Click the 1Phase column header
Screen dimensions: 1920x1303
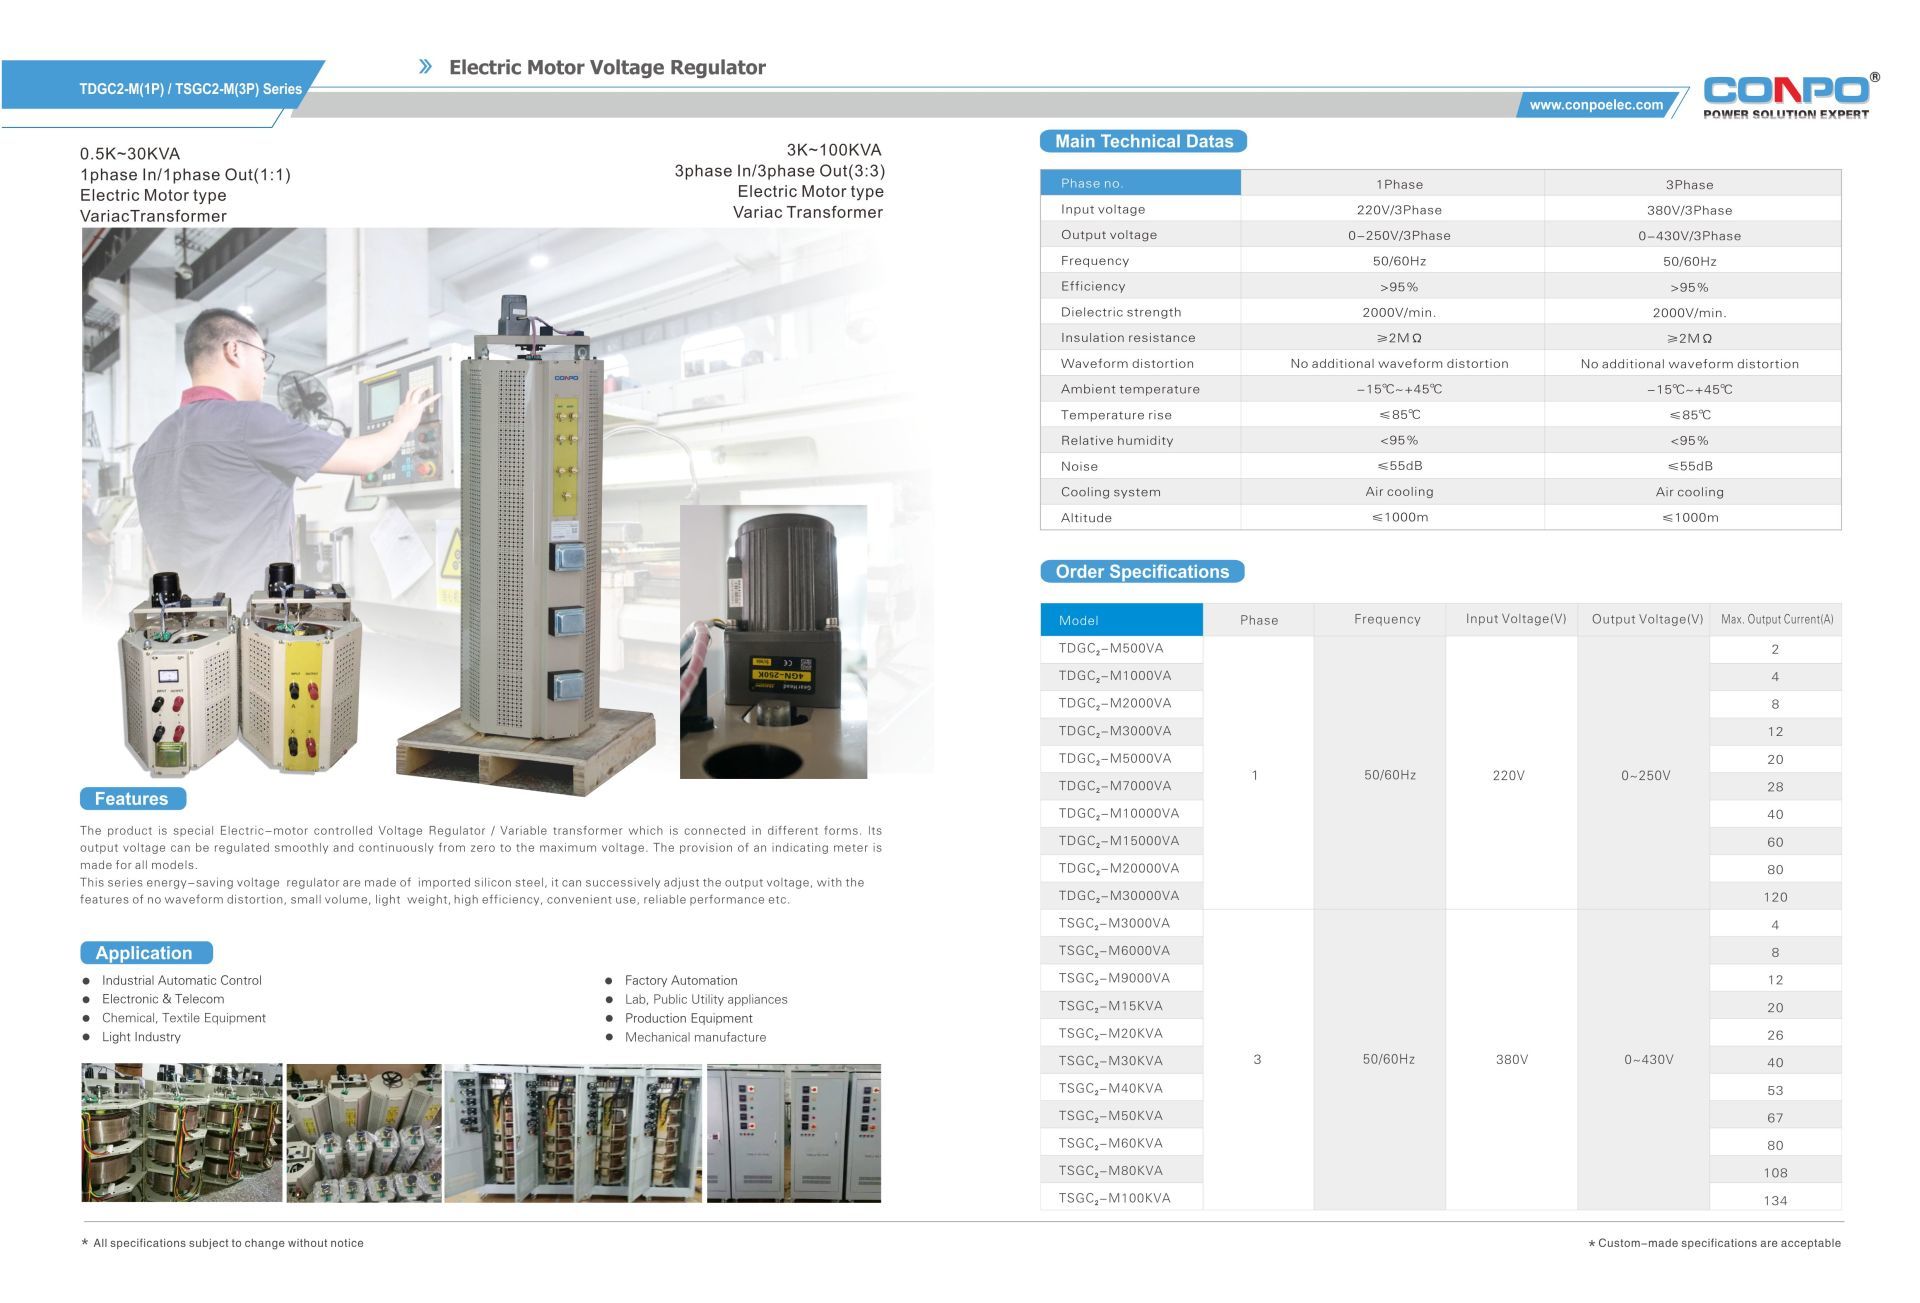pos(1399,184)
